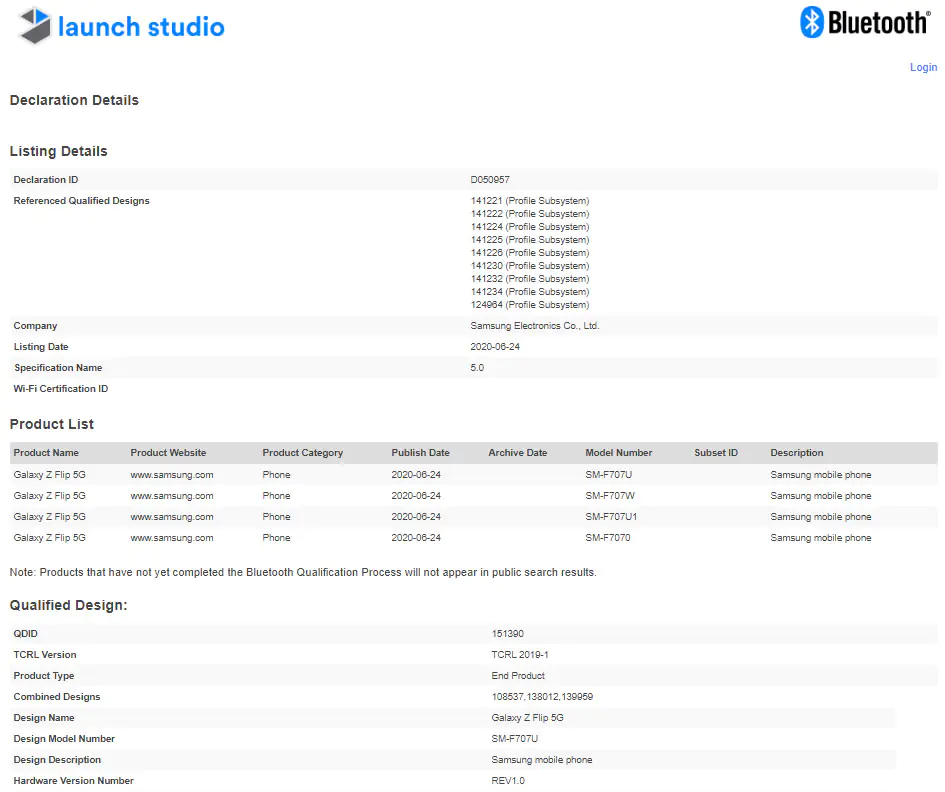Click the Product Website column header
The image size is (945, 792).
tap(168, 453)
